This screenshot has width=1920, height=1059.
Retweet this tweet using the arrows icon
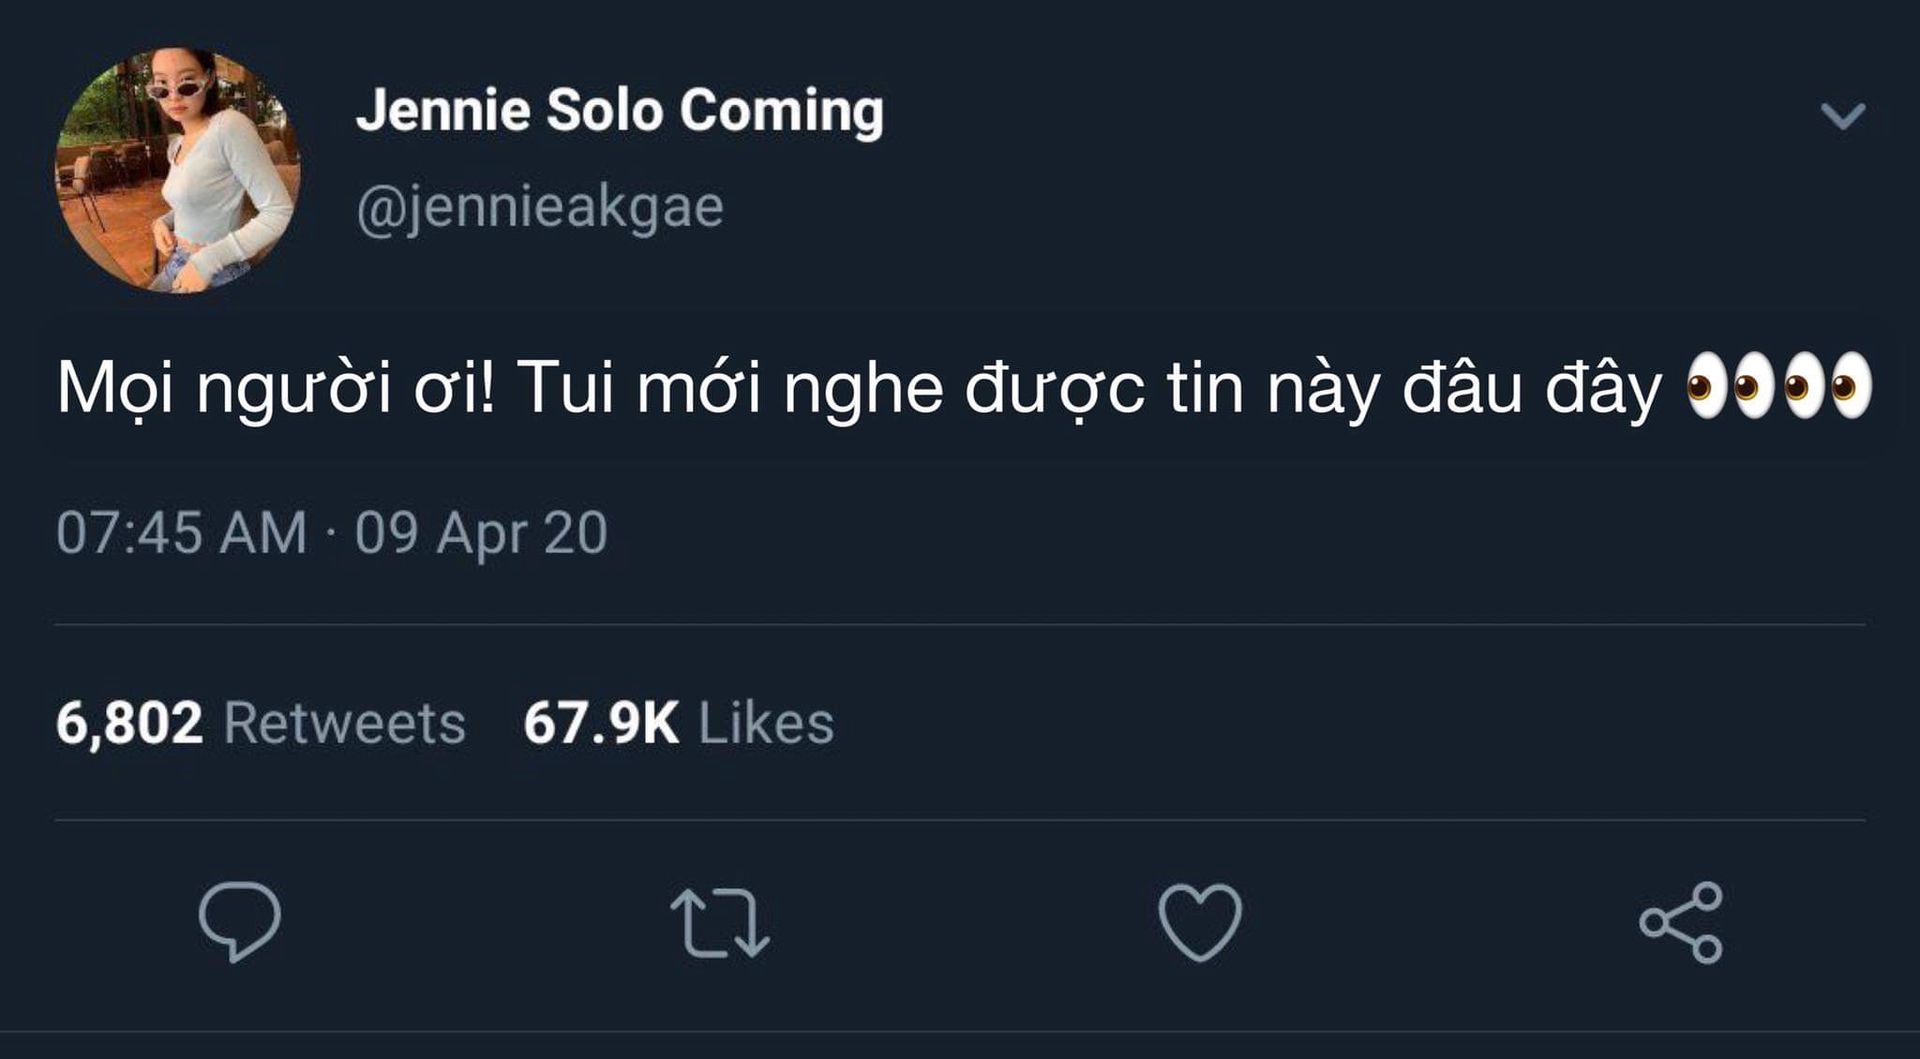[720, 922]
